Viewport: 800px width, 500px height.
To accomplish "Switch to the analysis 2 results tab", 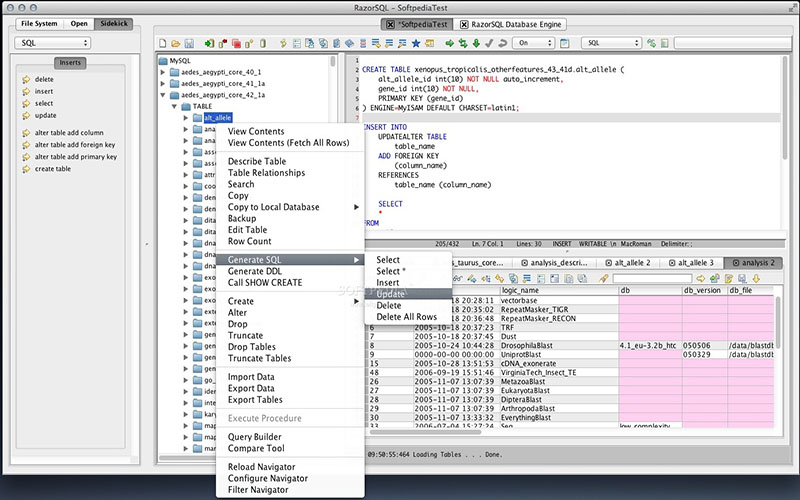I will 753,263.
